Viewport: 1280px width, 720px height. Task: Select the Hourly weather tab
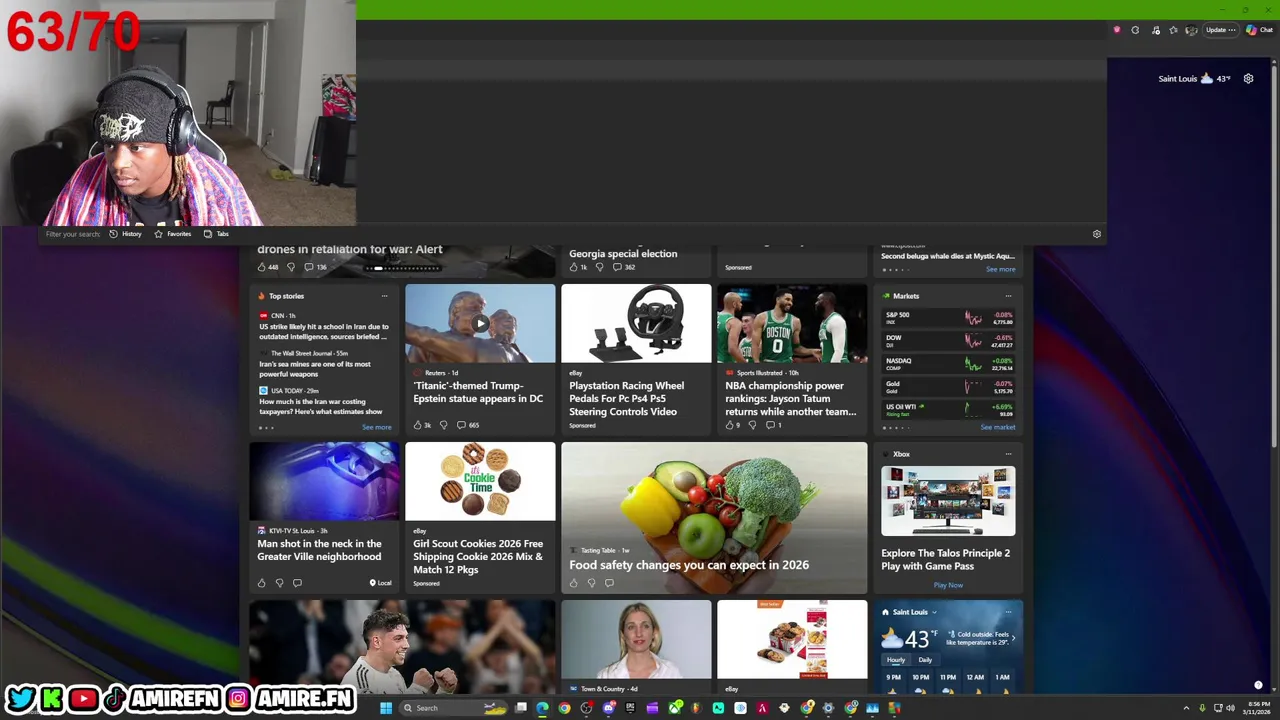[896, 660]
